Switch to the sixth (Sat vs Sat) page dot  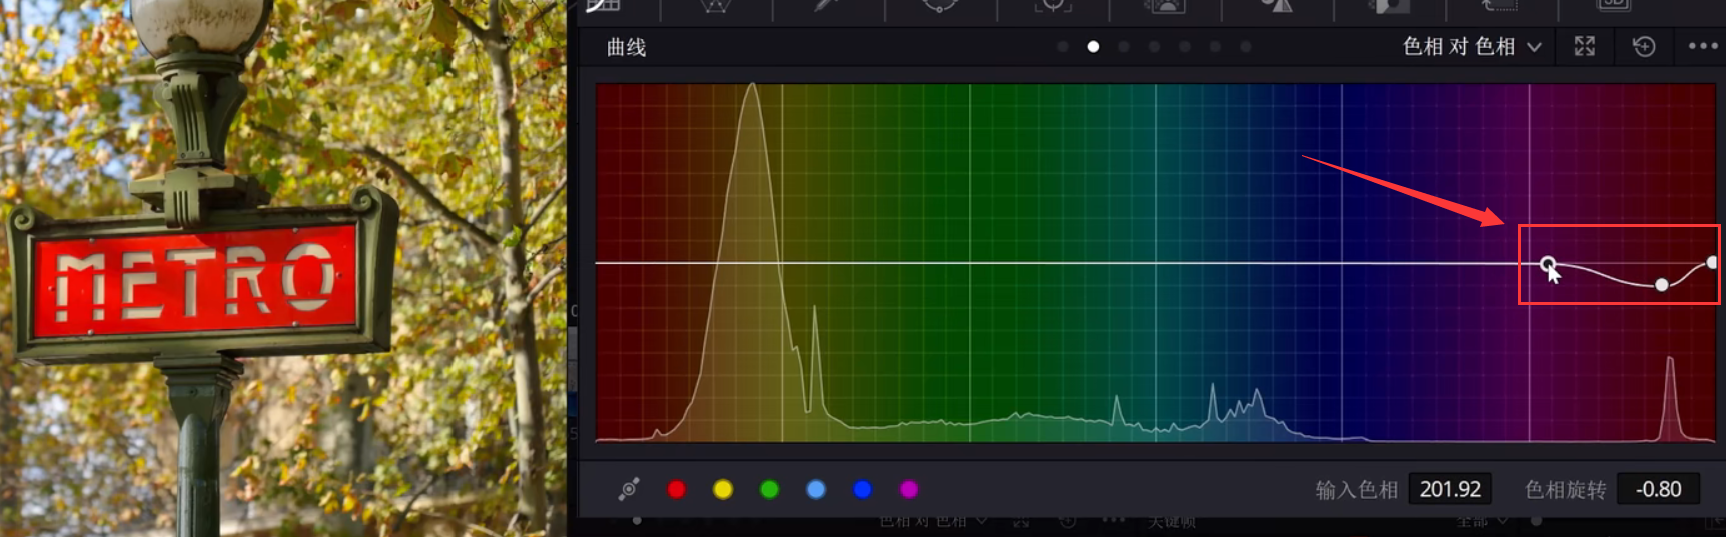(1215, 47)
